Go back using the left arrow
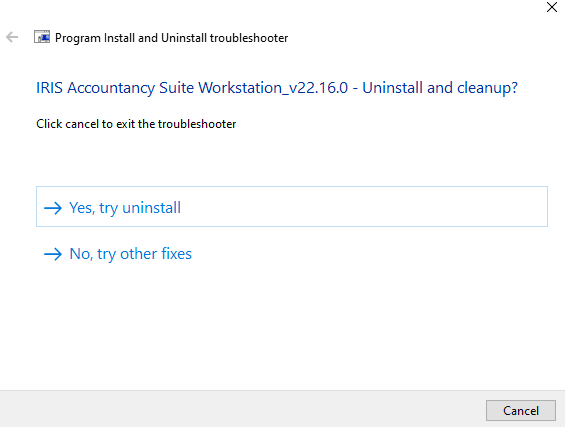This screenshot has height=427, width=565. point(12,37)
